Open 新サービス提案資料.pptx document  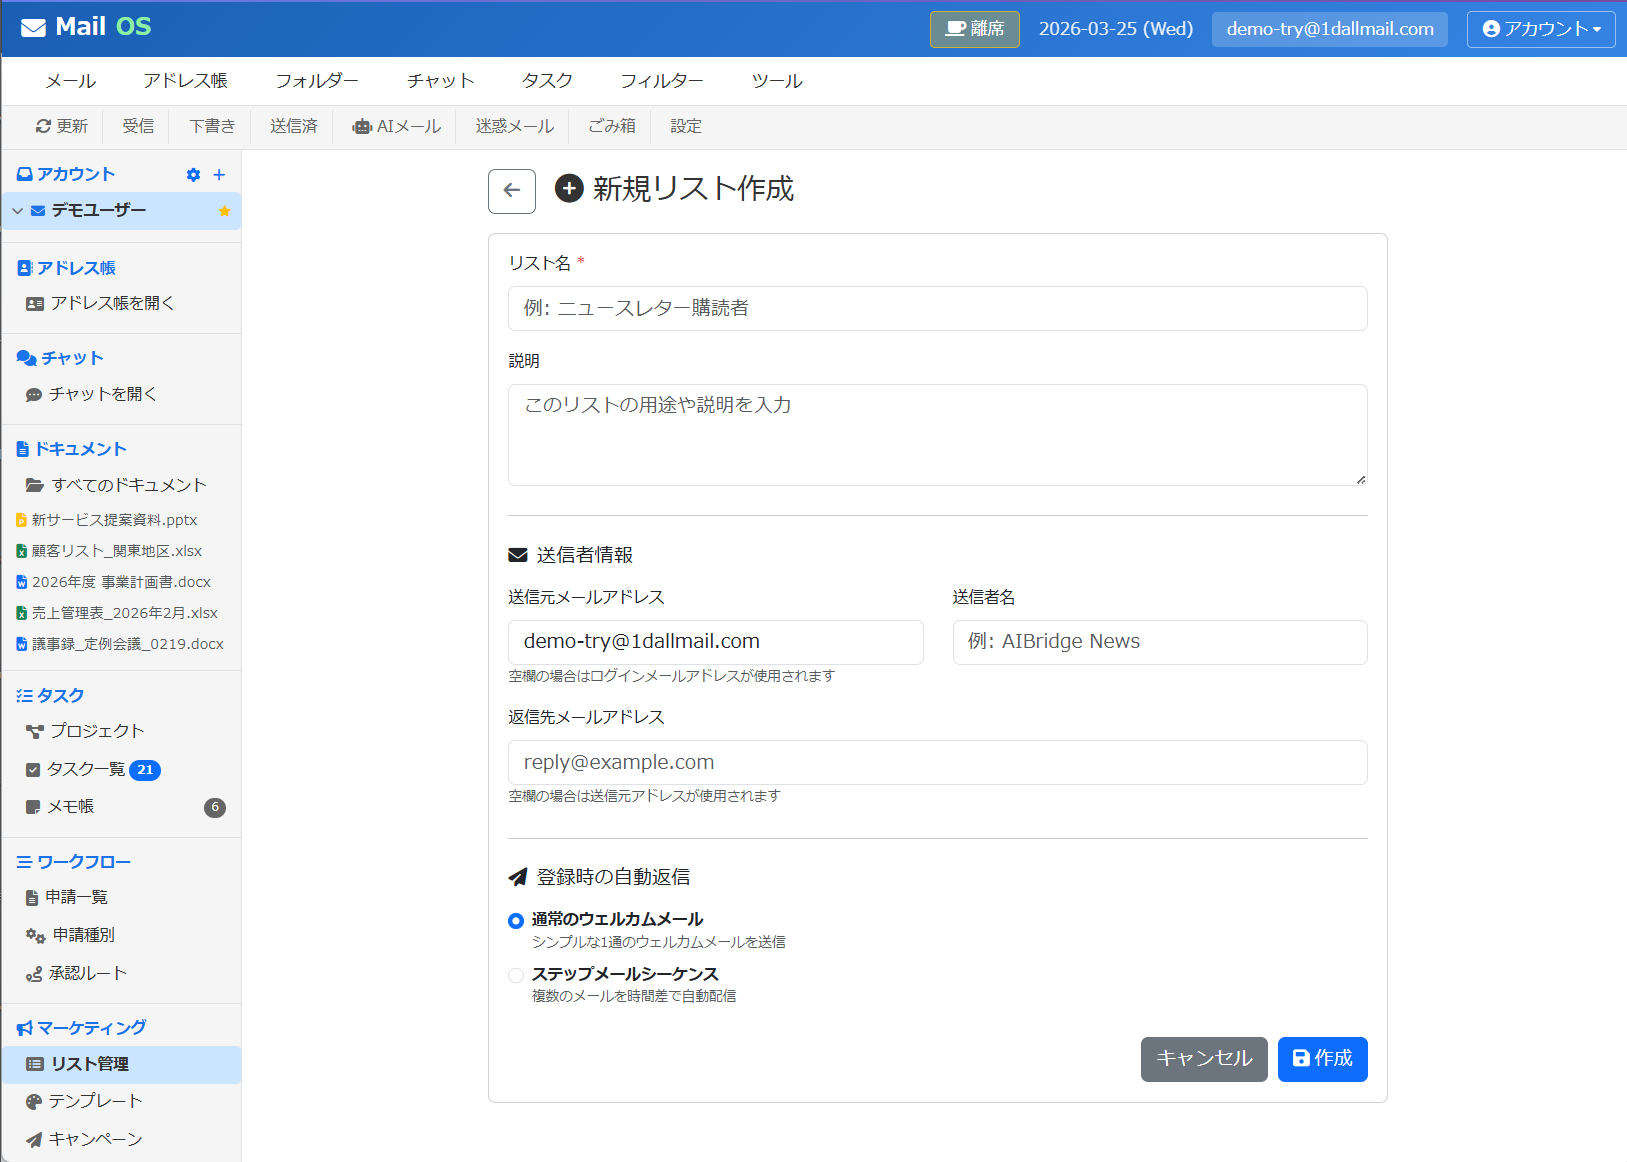114,520
